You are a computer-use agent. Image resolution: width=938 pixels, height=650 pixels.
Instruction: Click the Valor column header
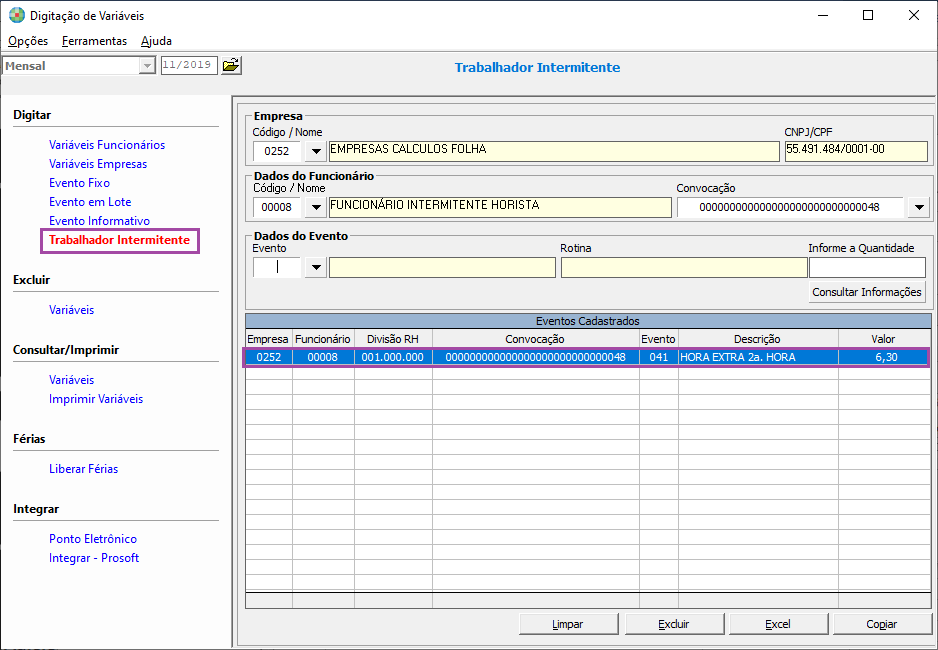pos(884,339)
